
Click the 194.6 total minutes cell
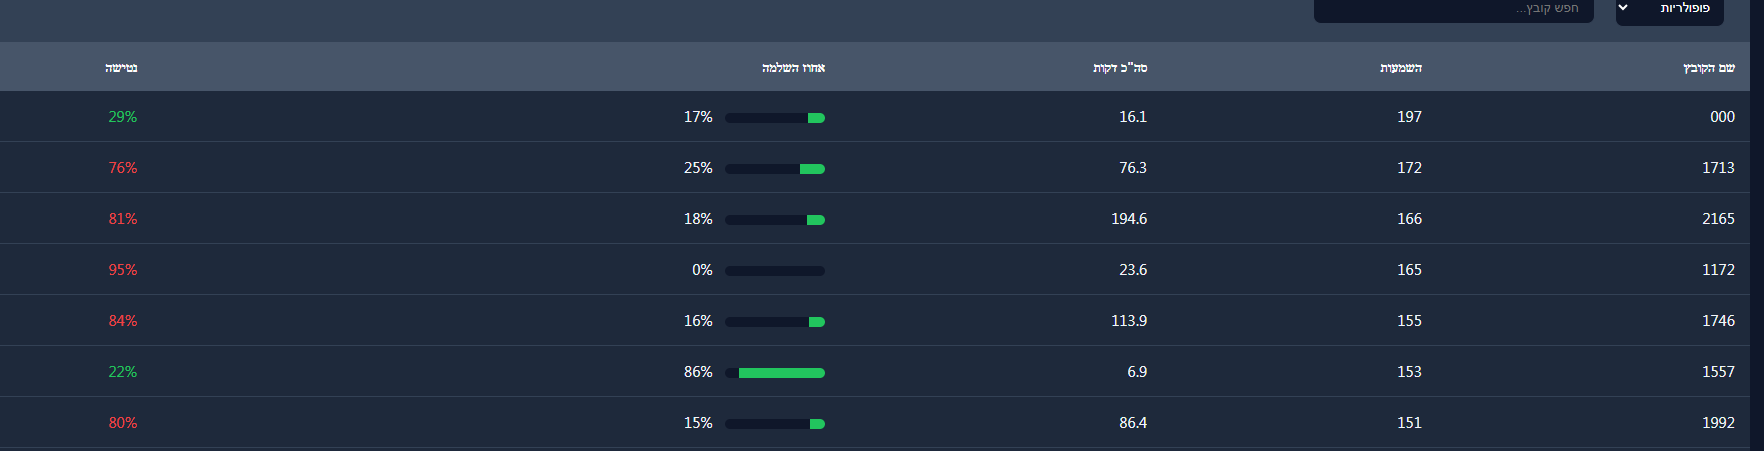[1129, 219]
